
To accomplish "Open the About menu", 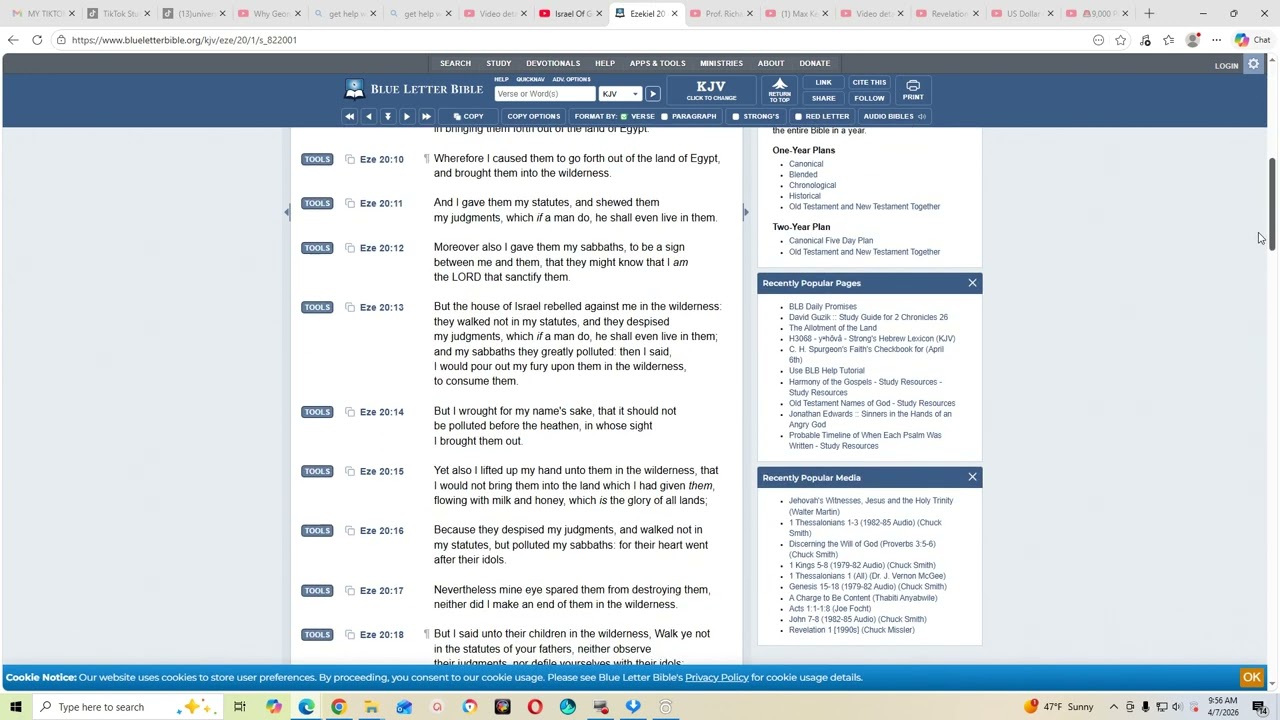I will [x=771, y=63].
